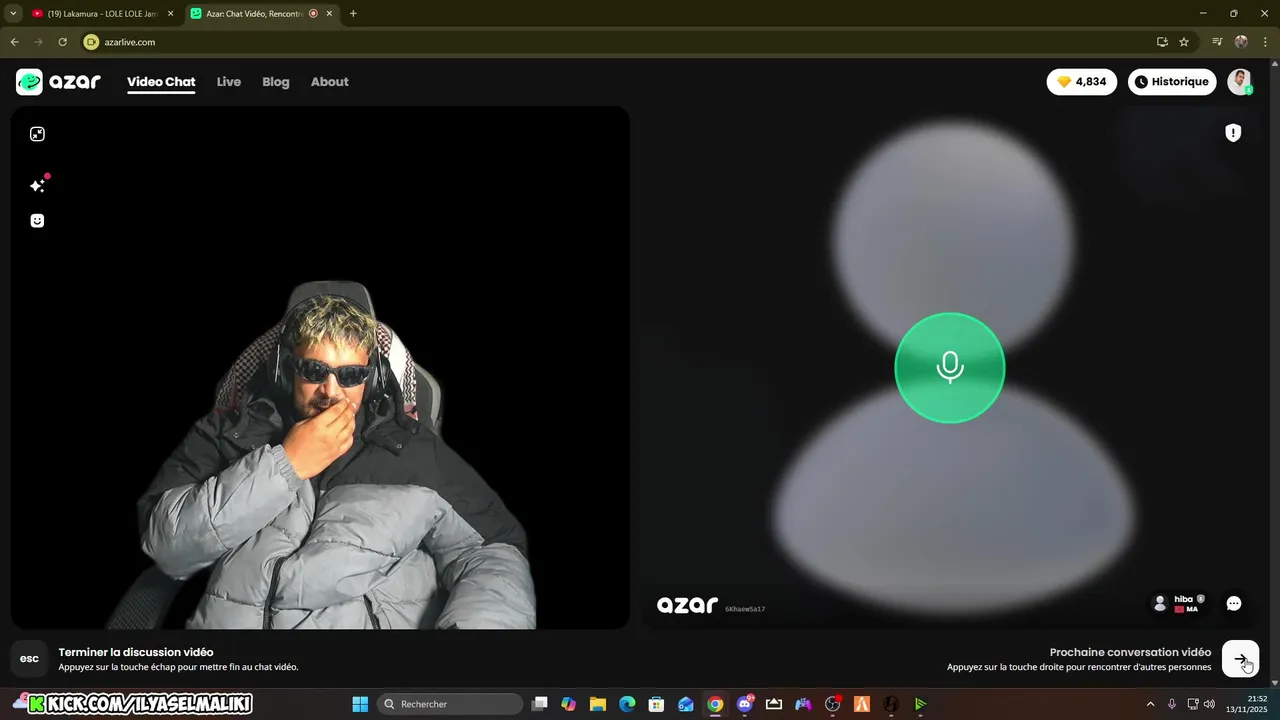This screenshot has height=720, width=1280.
Task: Click the esc end video chat button
Action: click(x=30, y=659)
